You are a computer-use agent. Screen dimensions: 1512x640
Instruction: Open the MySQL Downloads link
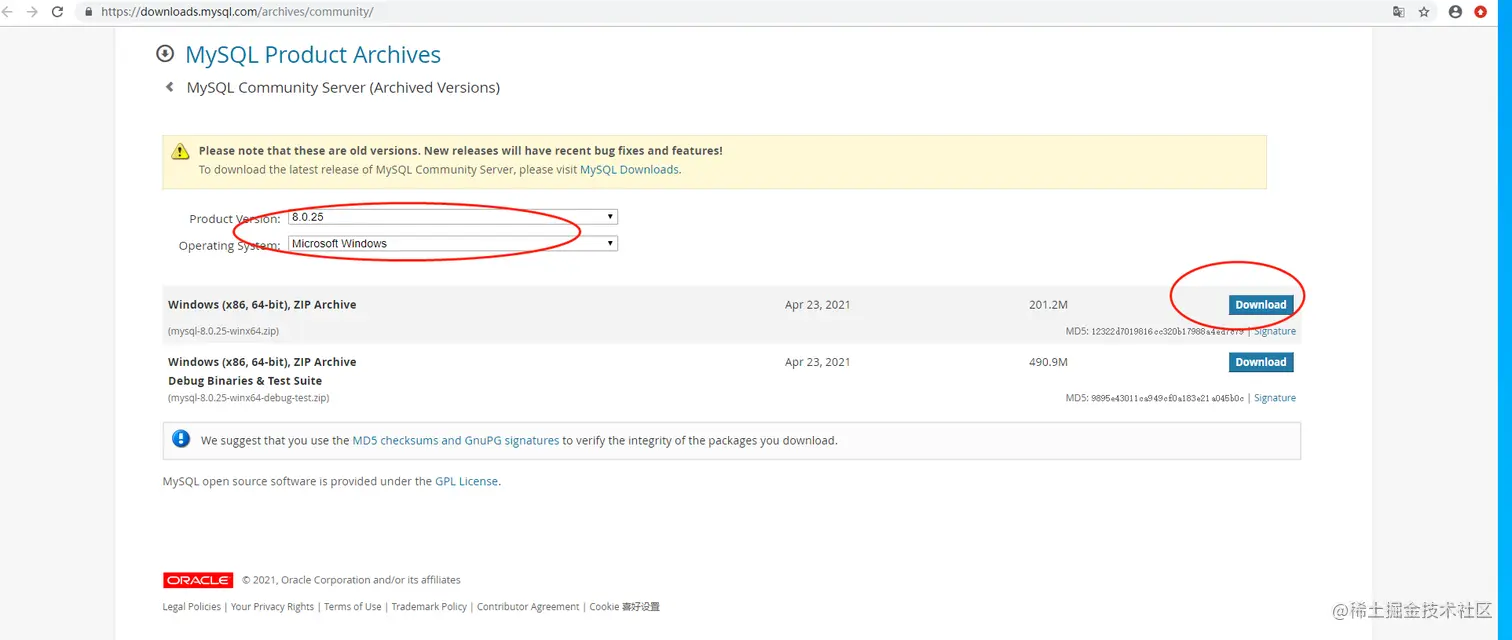pos(629,170)
